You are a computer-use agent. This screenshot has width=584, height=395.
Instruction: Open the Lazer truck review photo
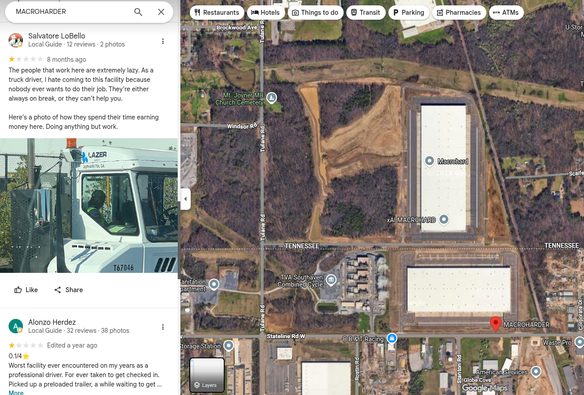click(x=89, y=206)
